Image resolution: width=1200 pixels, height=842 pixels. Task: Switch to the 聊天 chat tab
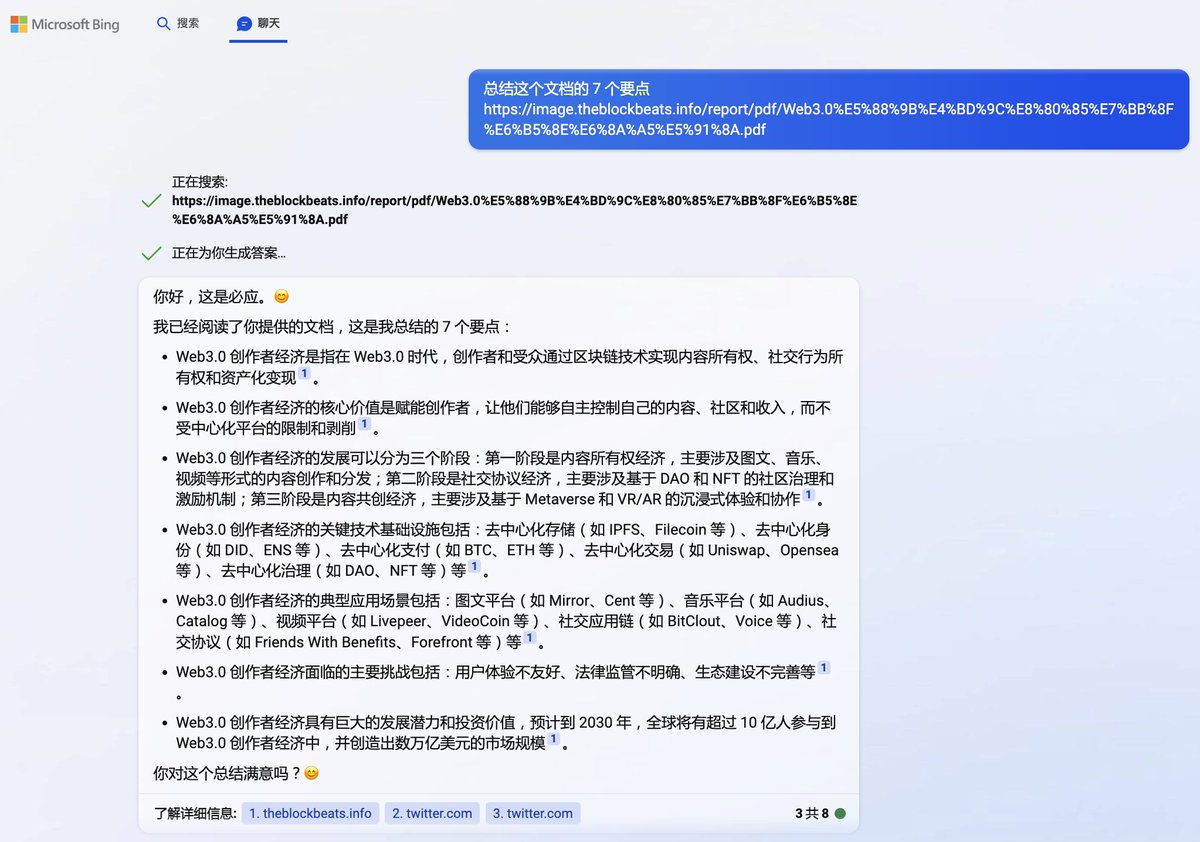(x=258, y=23)
